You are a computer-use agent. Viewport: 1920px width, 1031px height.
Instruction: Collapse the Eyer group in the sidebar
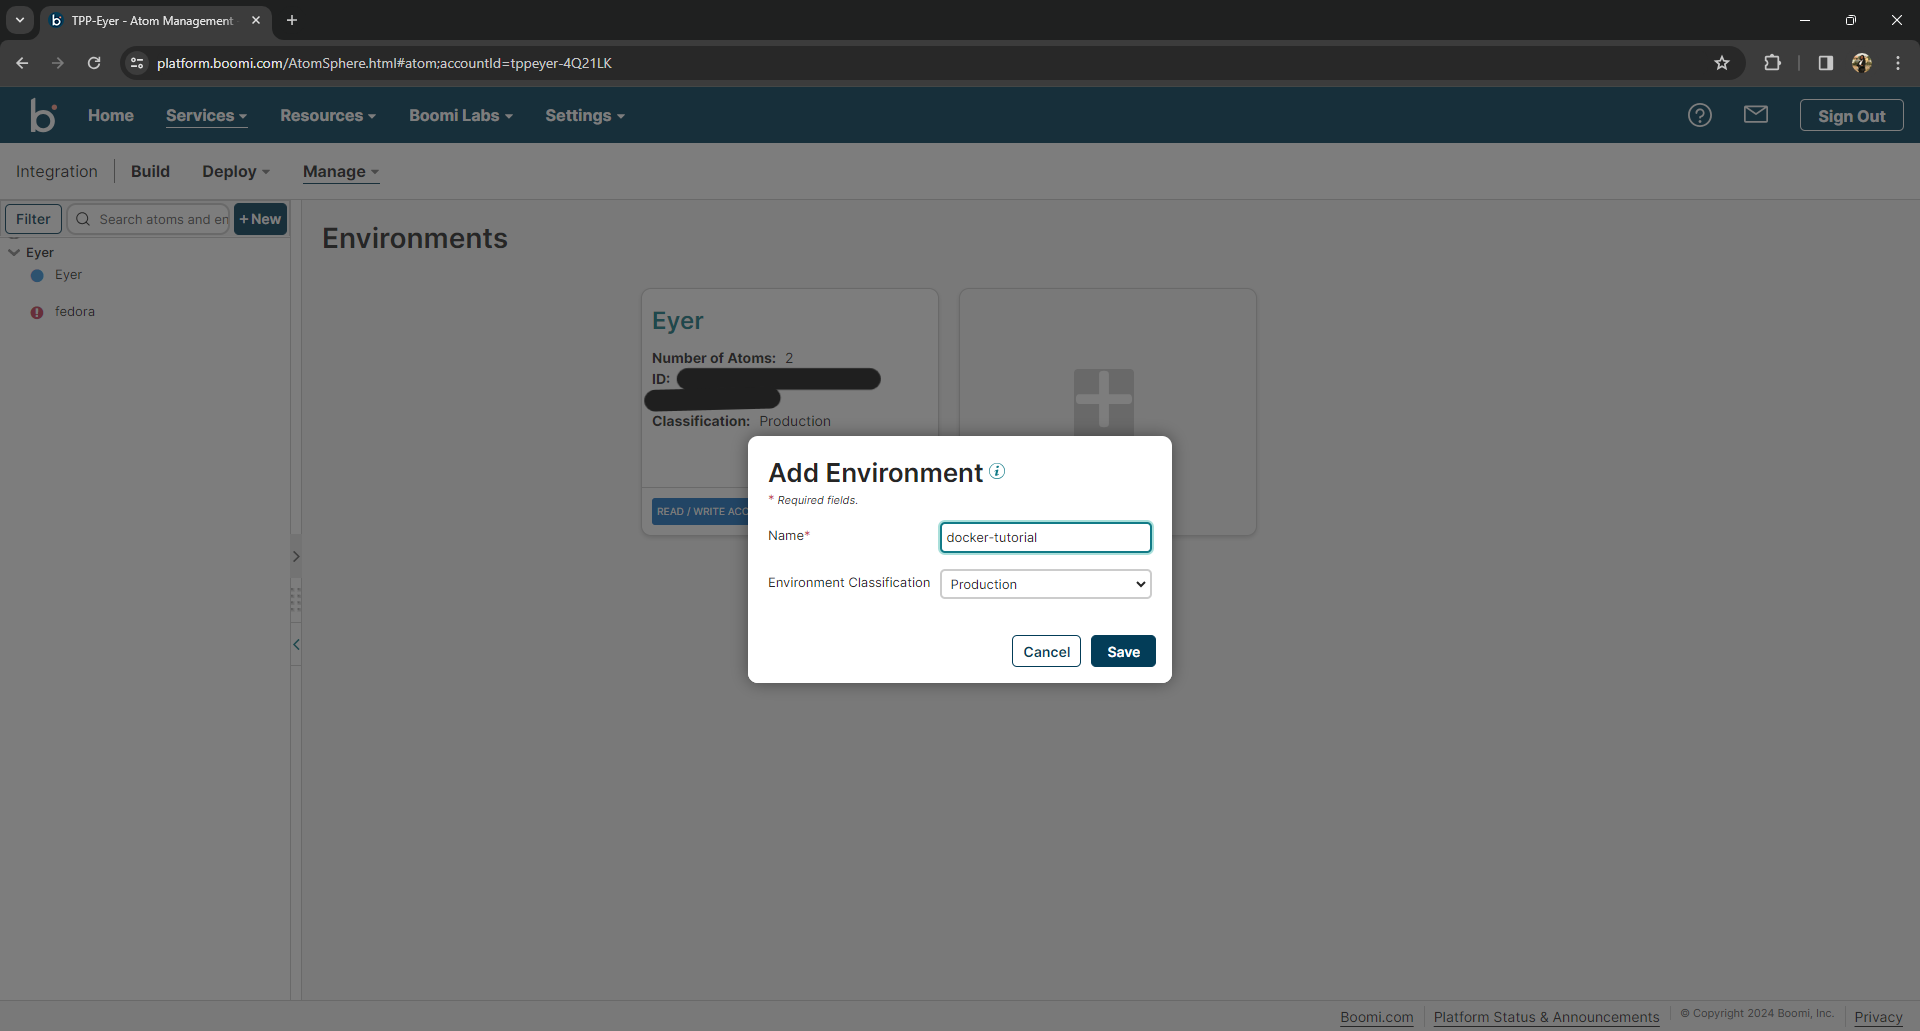(x=14, y=252)
